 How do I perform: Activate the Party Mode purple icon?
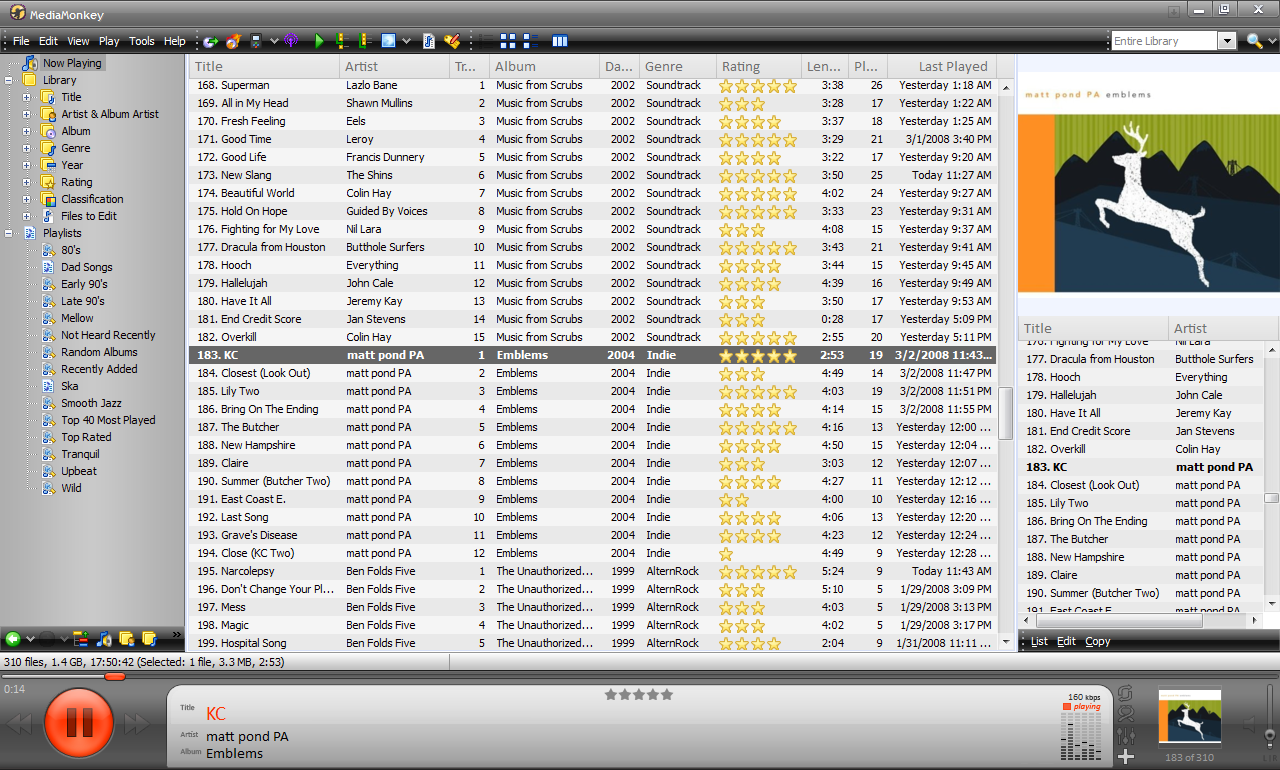(x=291, y=41)
